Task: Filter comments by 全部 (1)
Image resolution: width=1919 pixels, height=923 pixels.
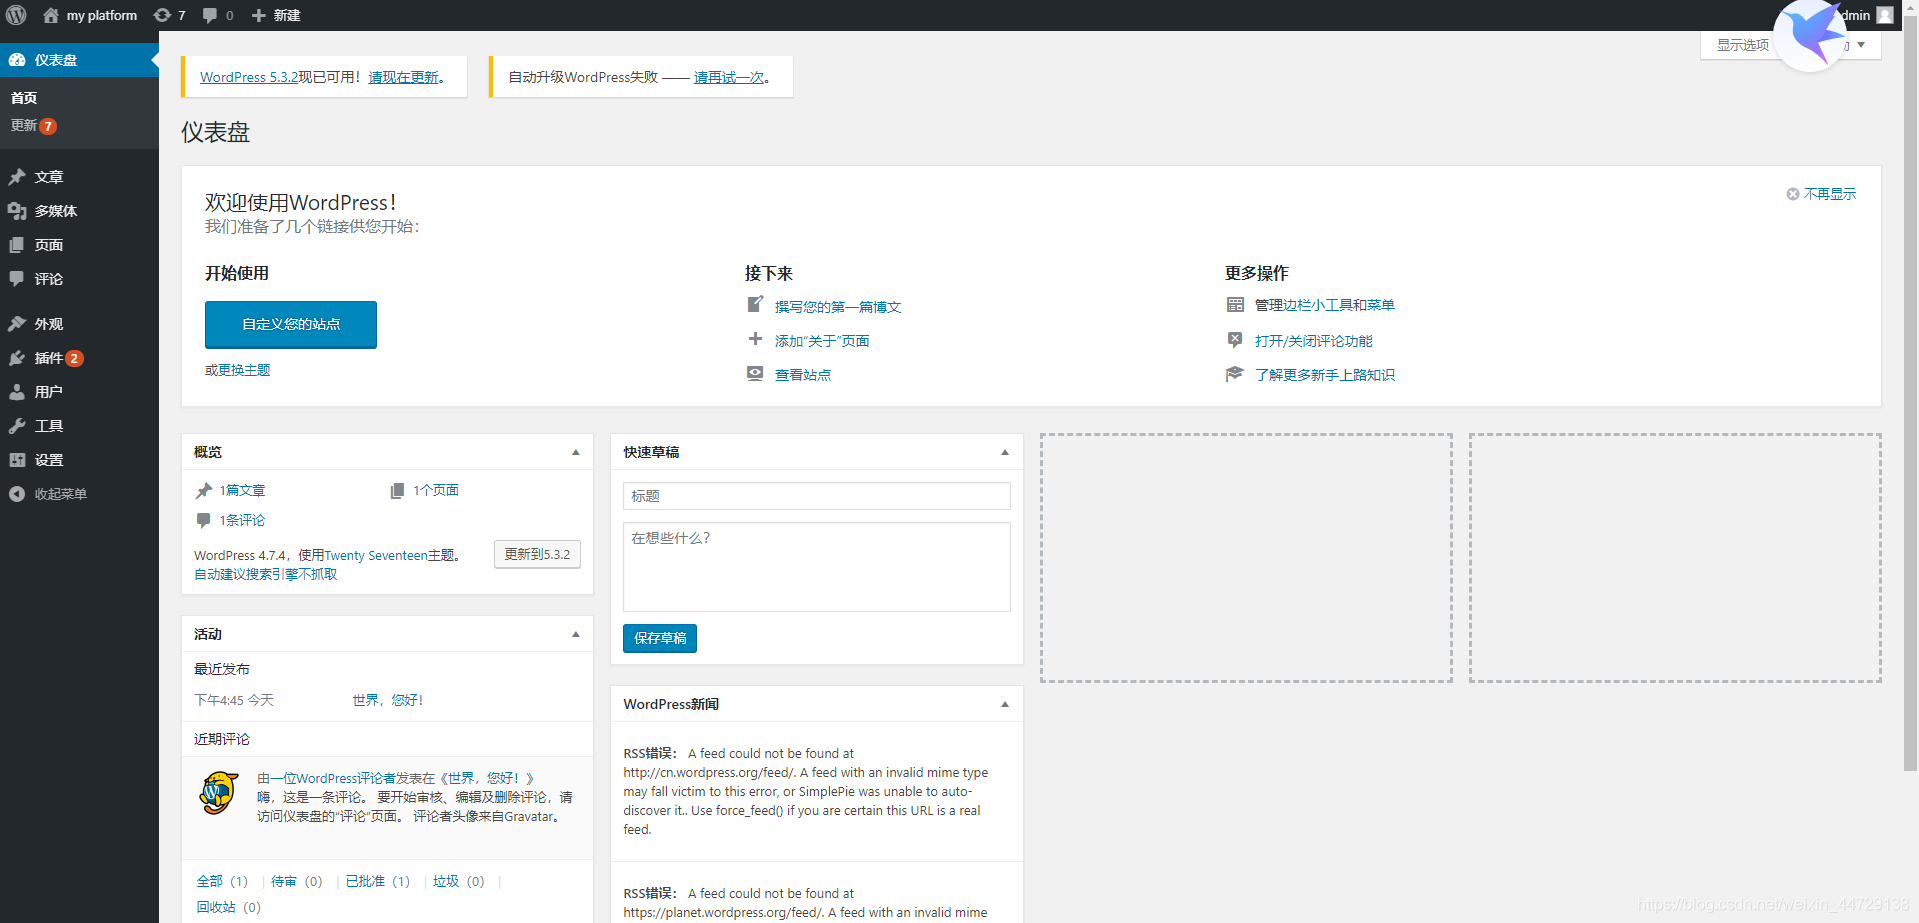Action: click(222, 881)
